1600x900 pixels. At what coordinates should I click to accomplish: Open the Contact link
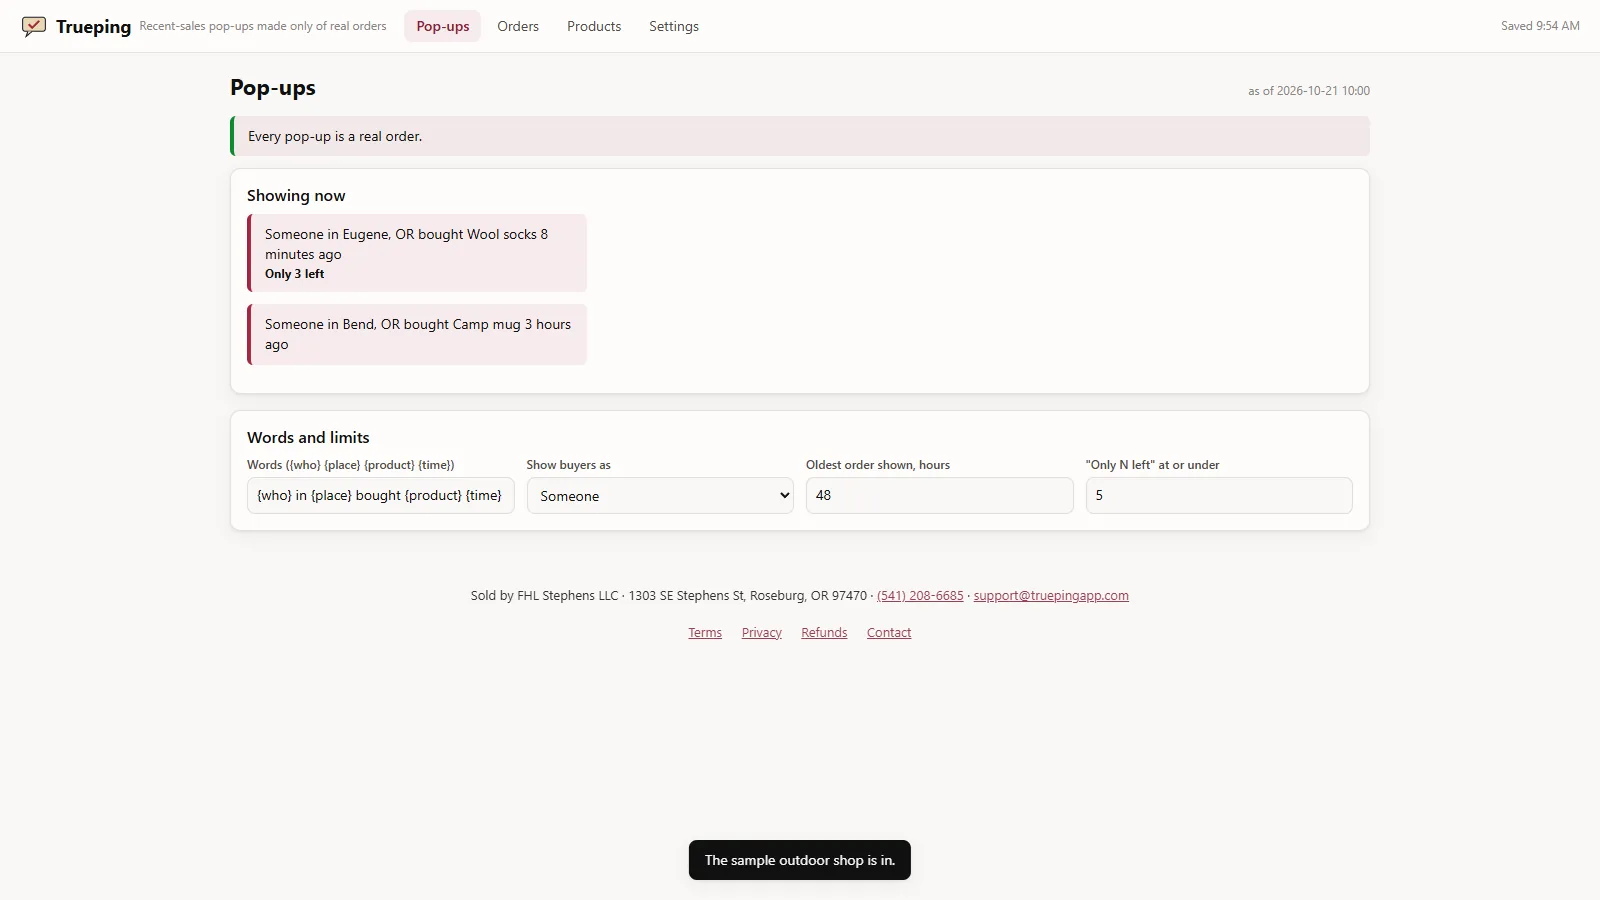pos(889,633)
